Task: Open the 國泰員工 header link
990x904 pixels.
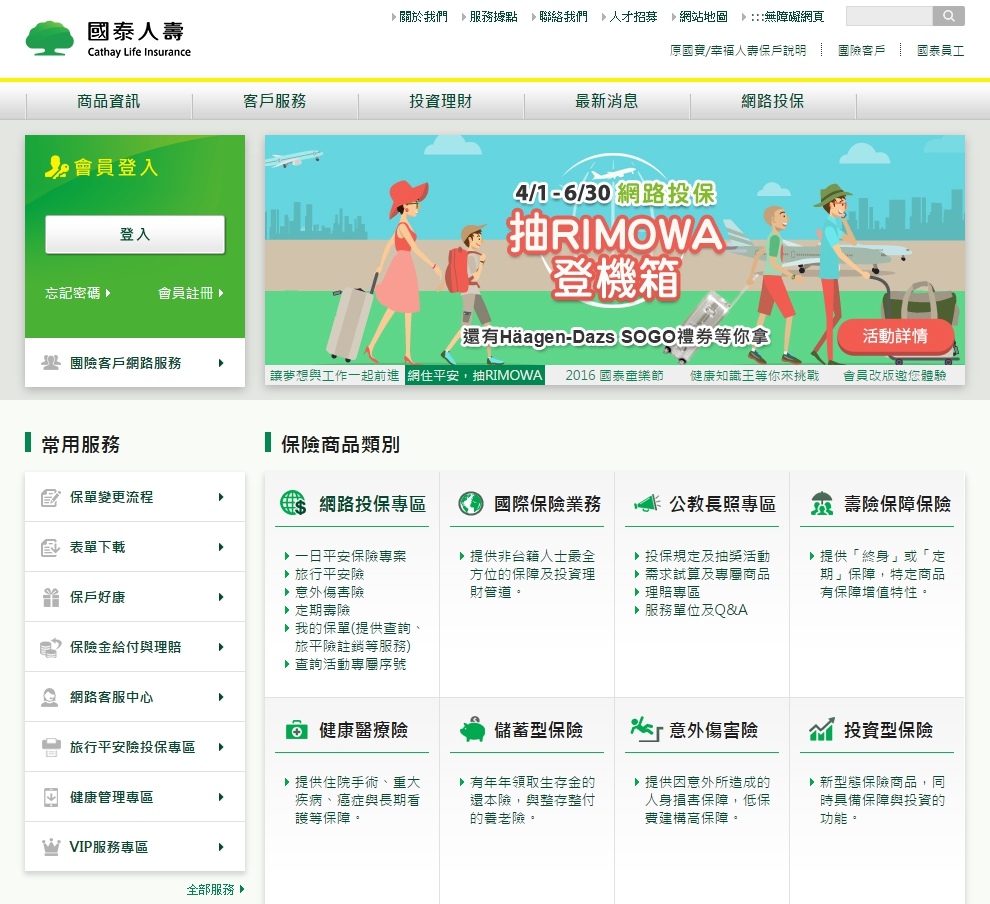Action: tap(941, 51)
